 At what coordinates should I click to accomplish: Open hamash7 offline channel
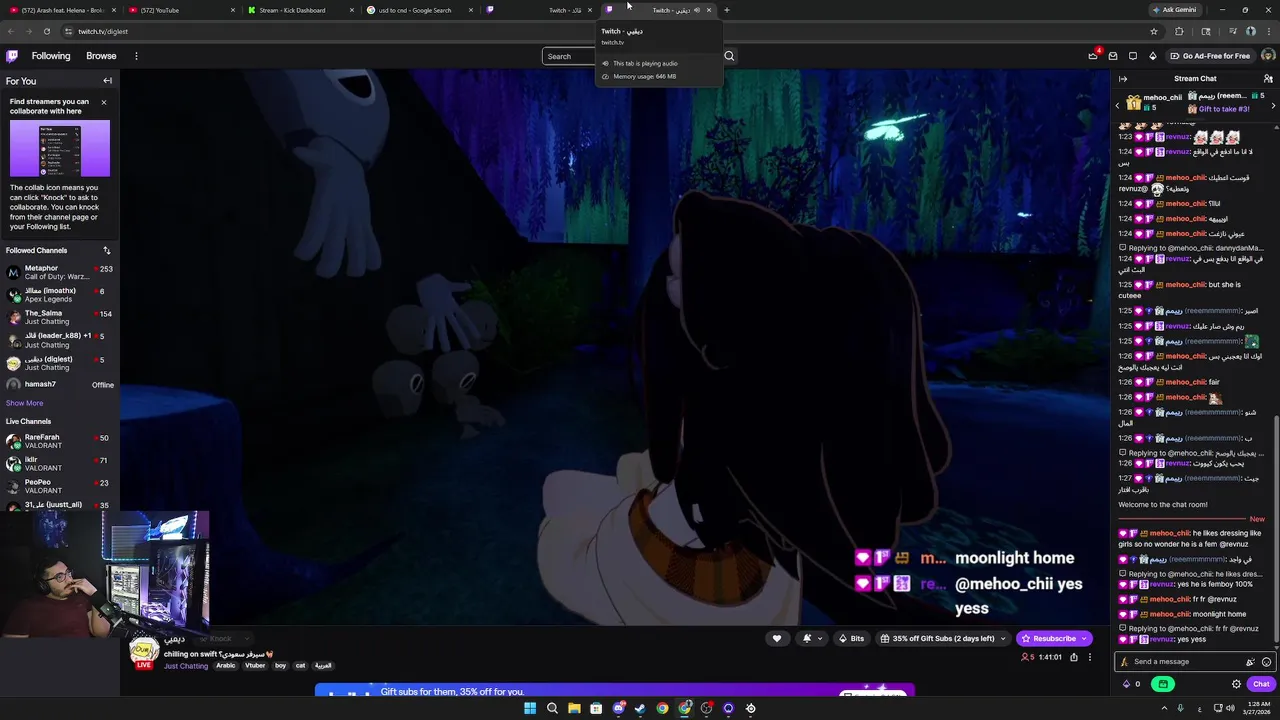(60, 384)
